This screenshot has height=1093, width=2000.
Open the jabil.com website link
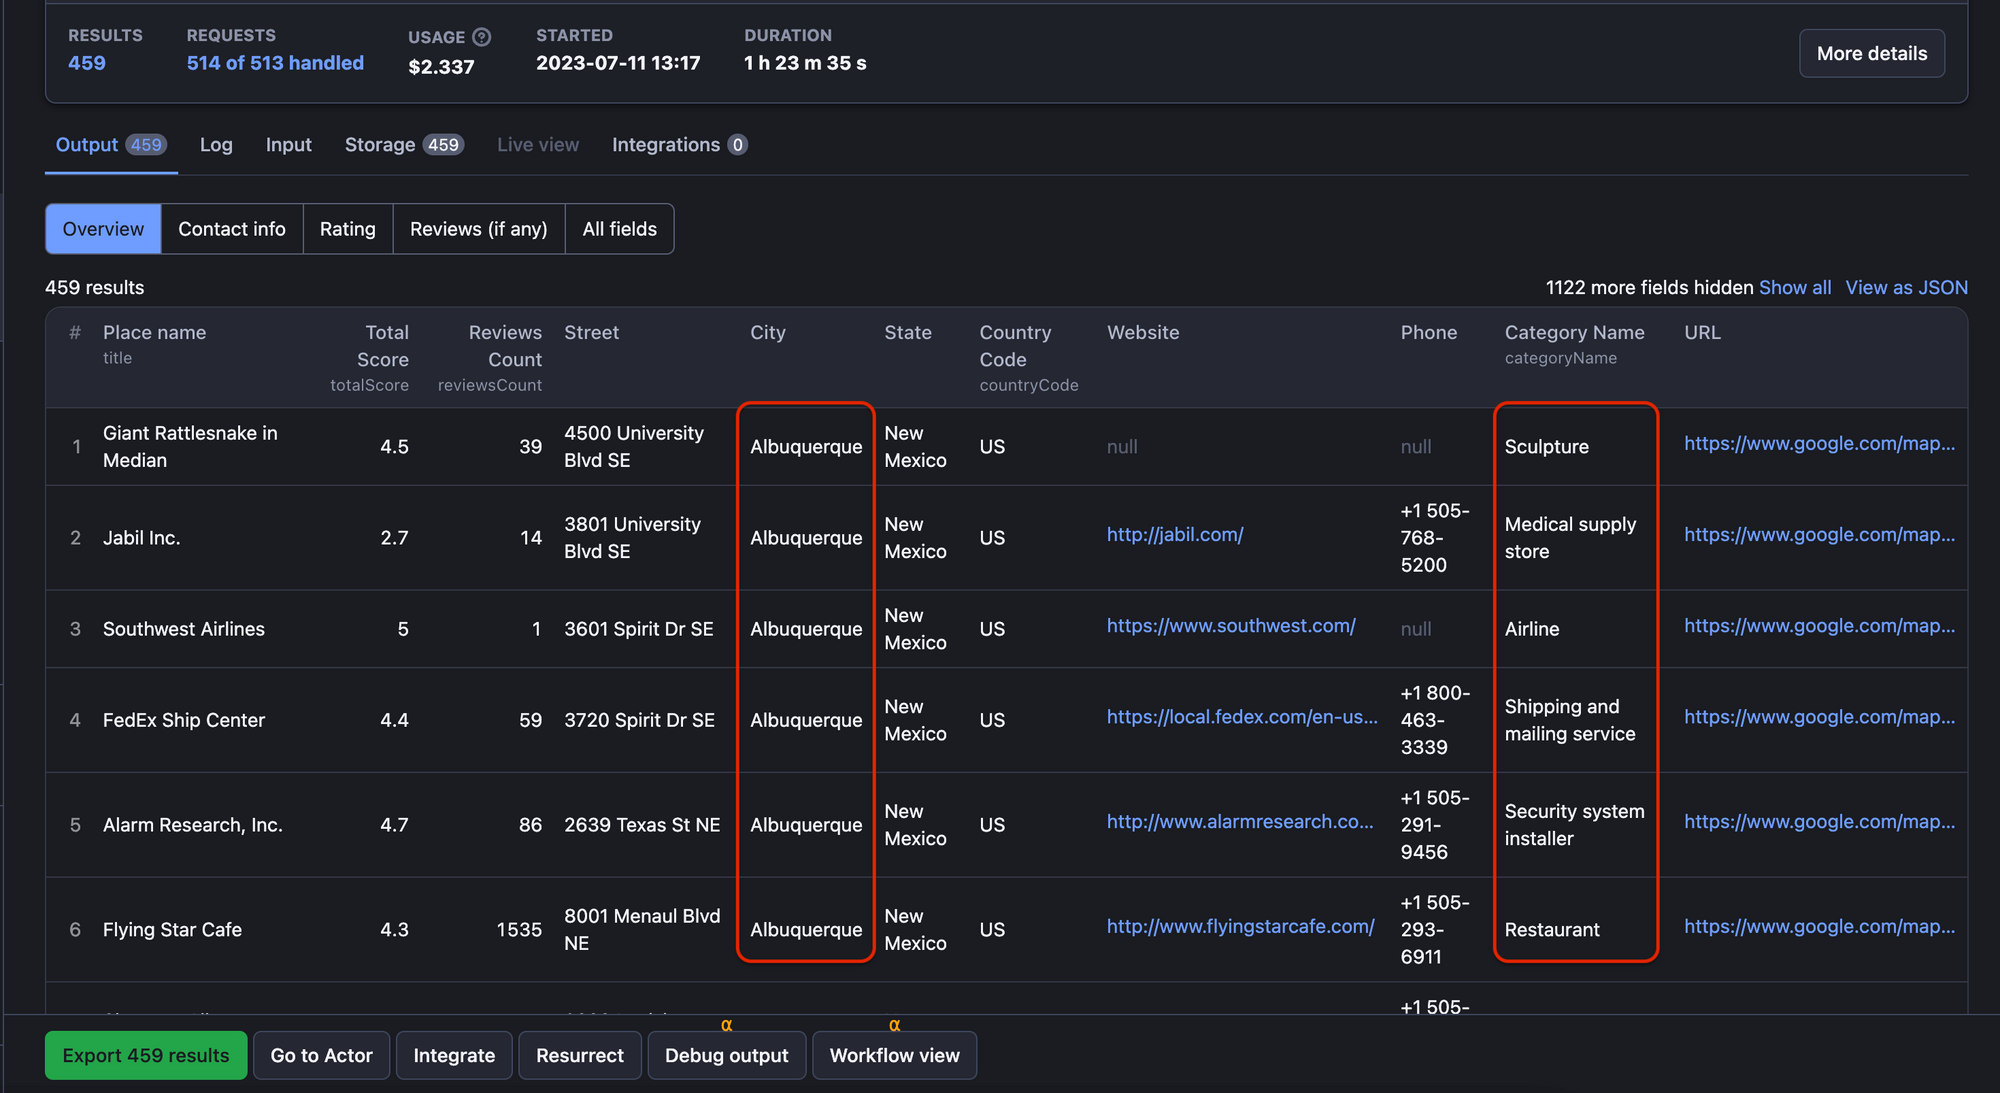(x=1175, y=535)
